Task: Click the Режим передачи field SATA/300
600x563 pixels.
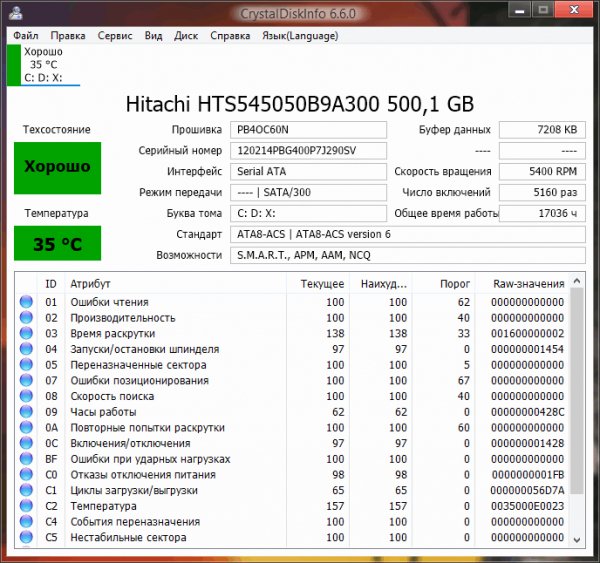Action: (308, 192)
